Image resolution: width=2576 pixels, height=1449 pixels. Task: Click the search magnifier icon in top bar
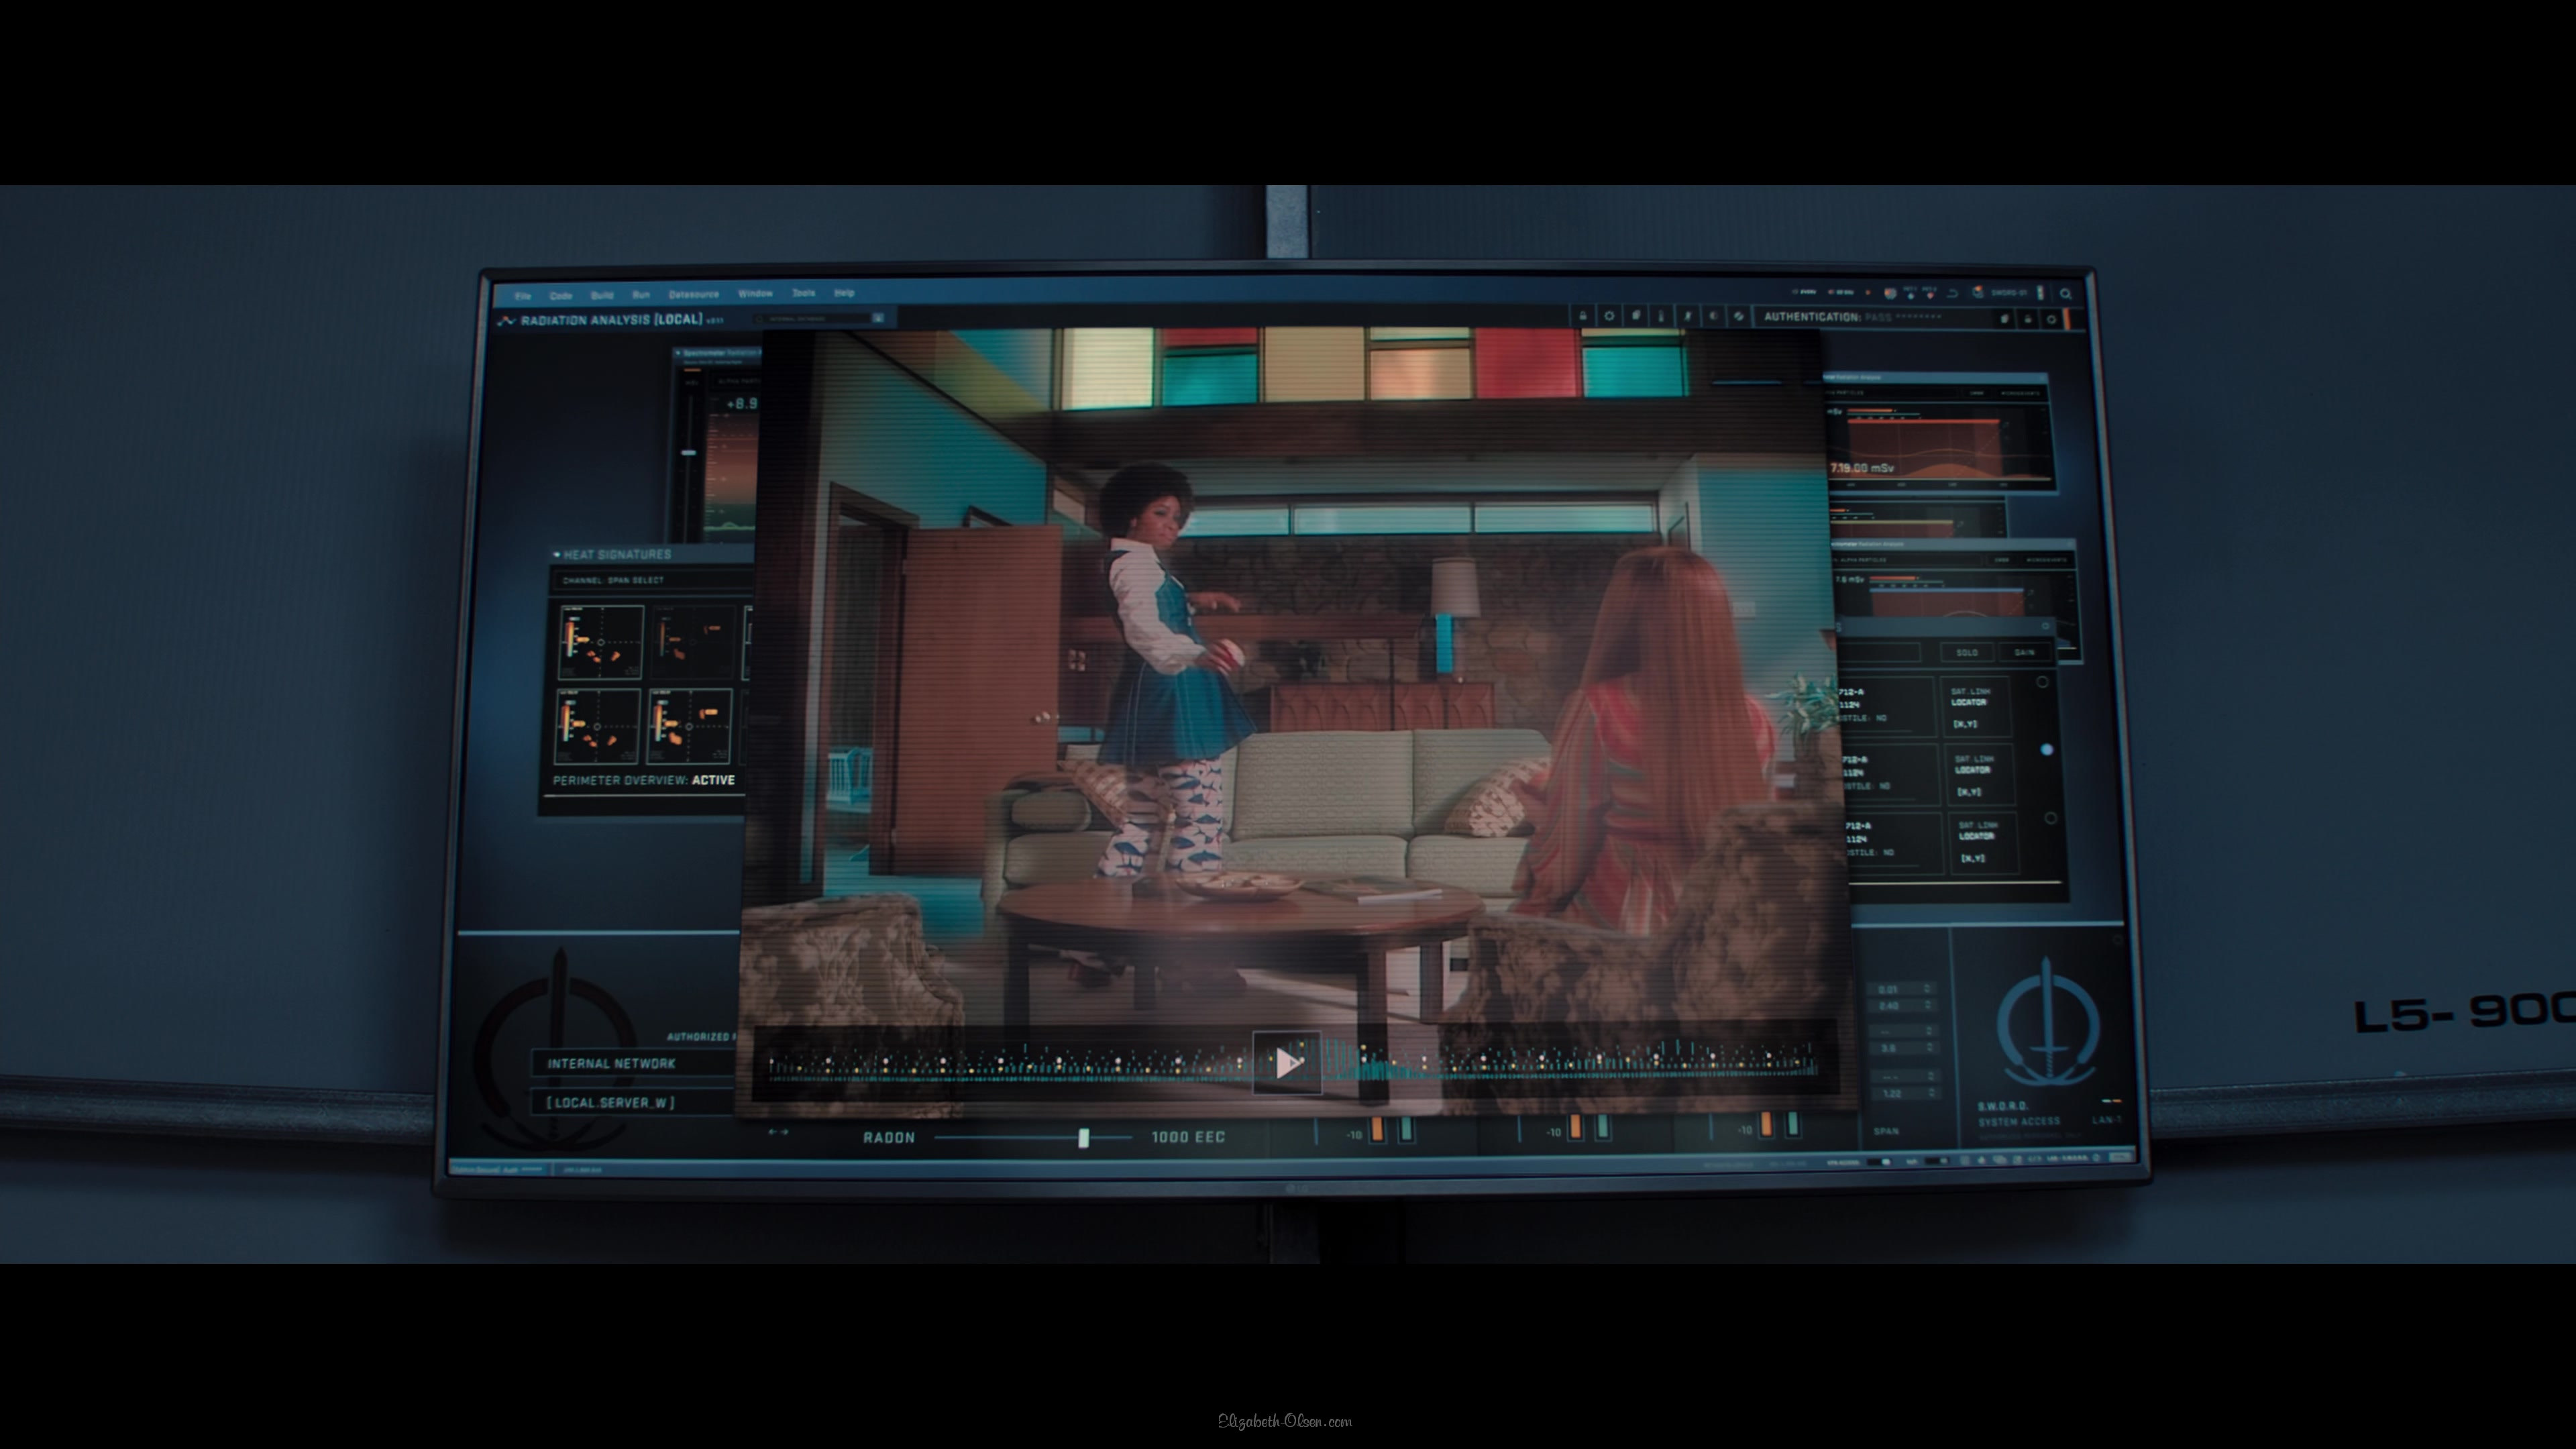click(2066, 294)
